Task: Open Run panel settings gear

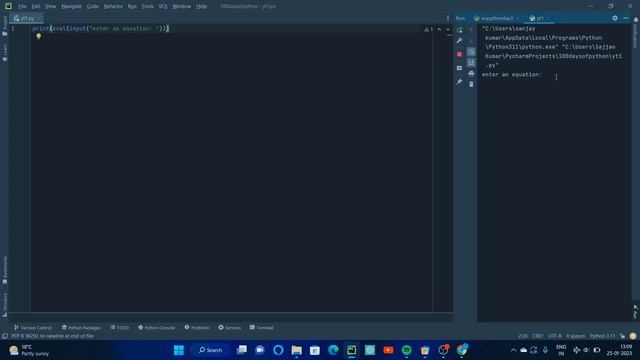Action: point(615,18)
